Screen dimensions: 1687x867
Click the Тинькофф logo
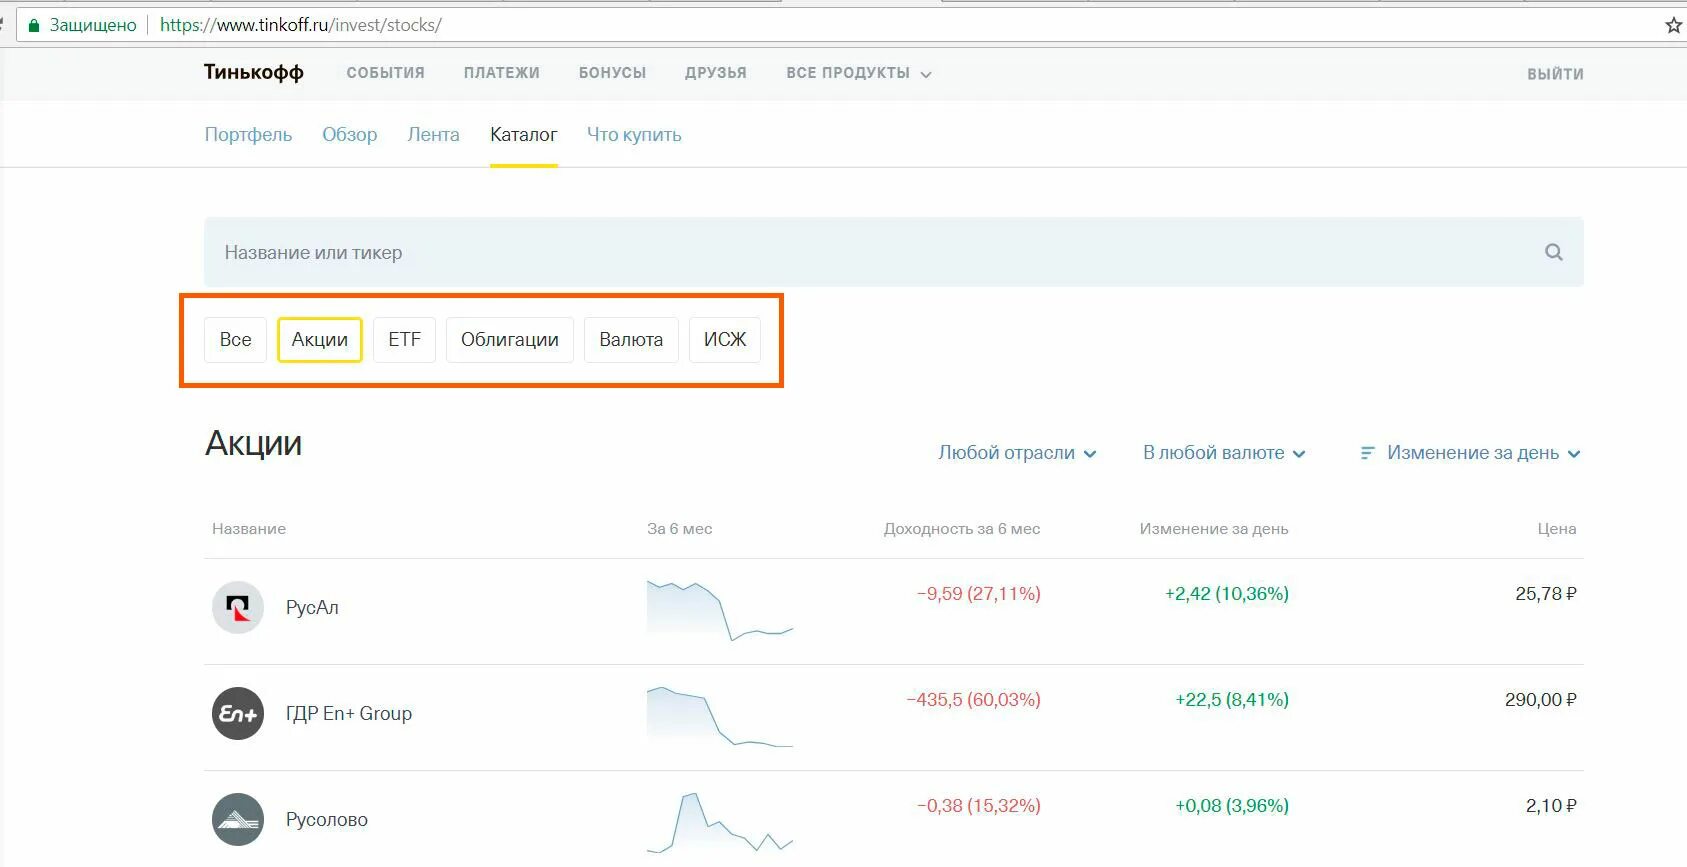[x=254, y=72]
